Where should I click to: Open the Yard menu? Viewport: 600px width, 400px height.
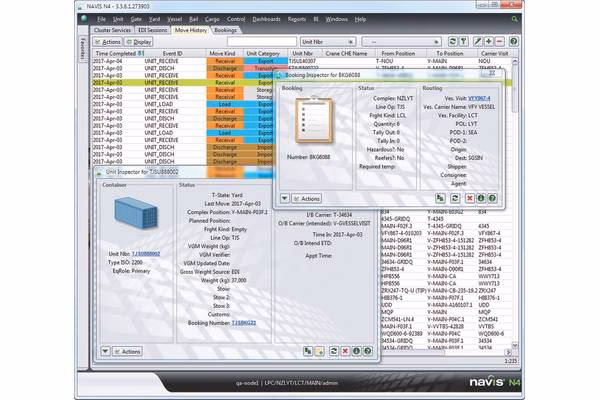(x=155, y=19)
